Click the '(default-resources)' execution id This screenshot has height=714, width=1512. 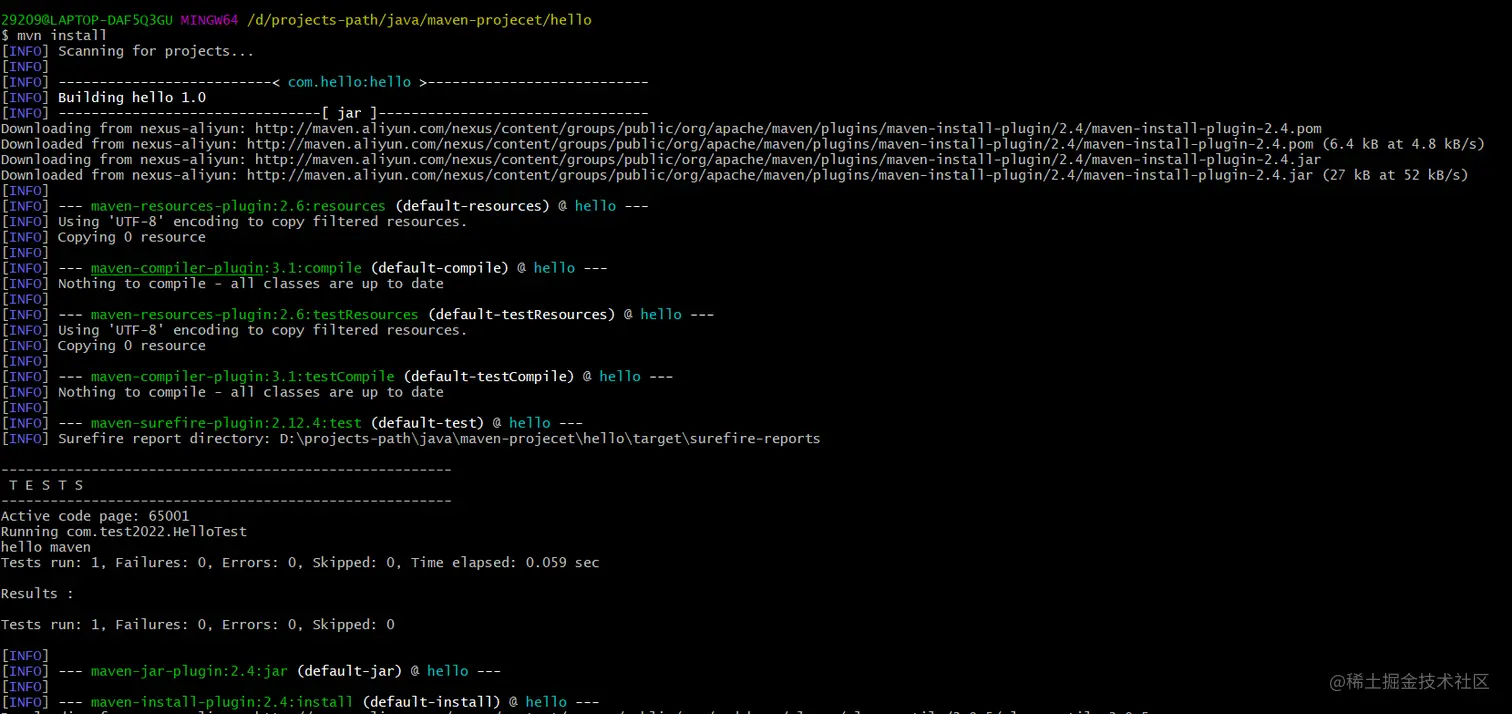click(x=472, y=206)
